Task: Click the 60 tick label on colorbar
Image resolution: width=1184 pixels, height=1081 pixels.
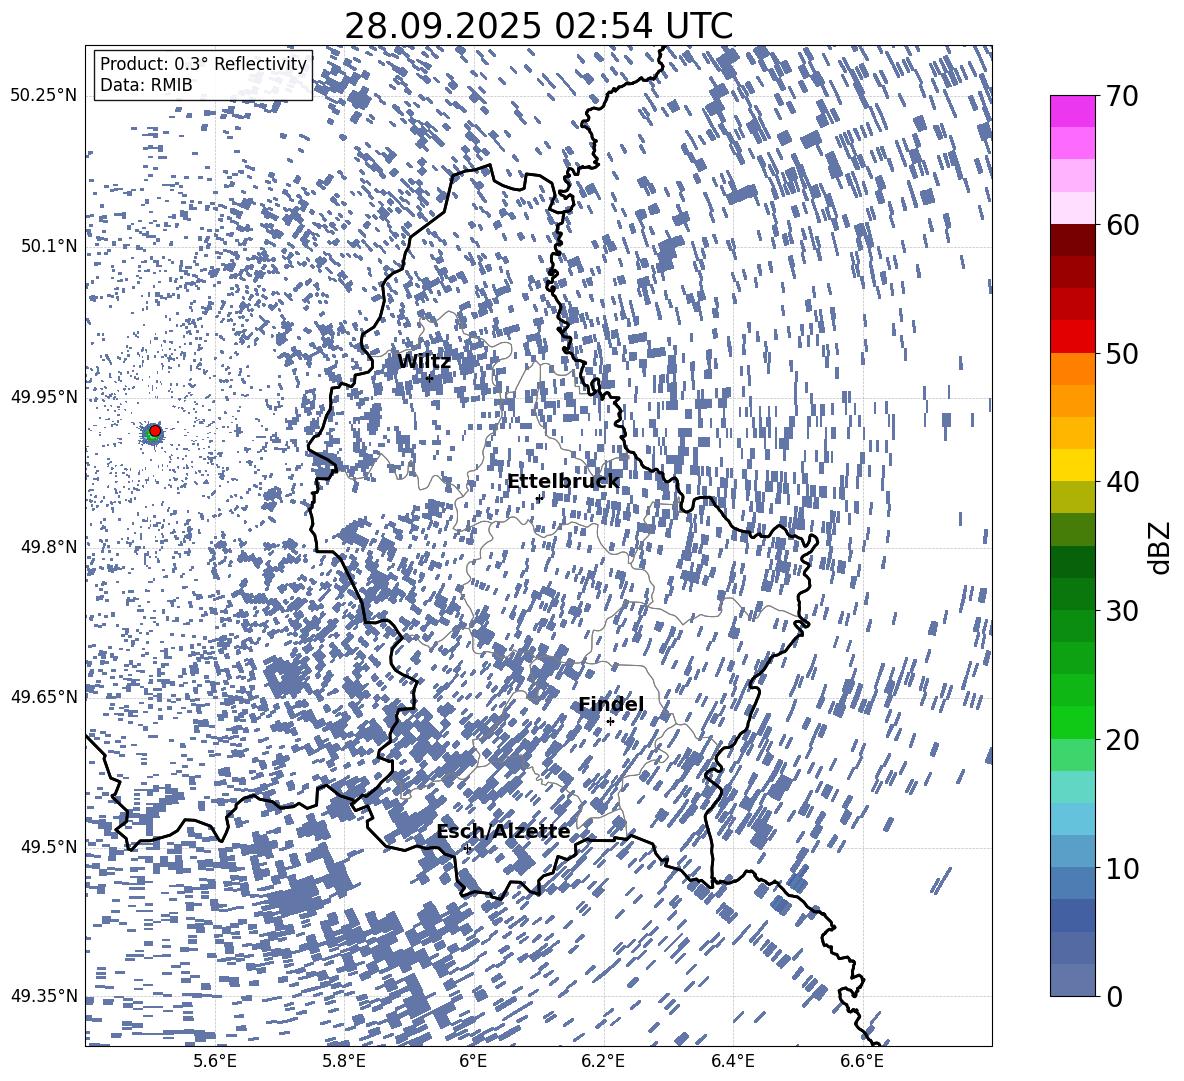Action: coord(1122,225)
